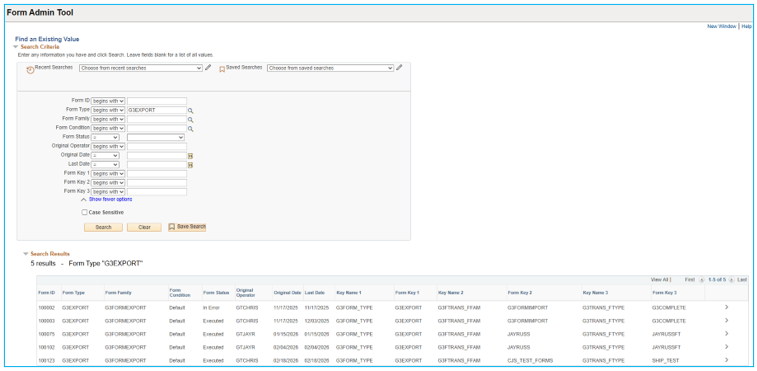Open Form Condition operator dropdown
The width and height of the screenshot is (757, 371).
pyautogui.click(x=108, y=128)
